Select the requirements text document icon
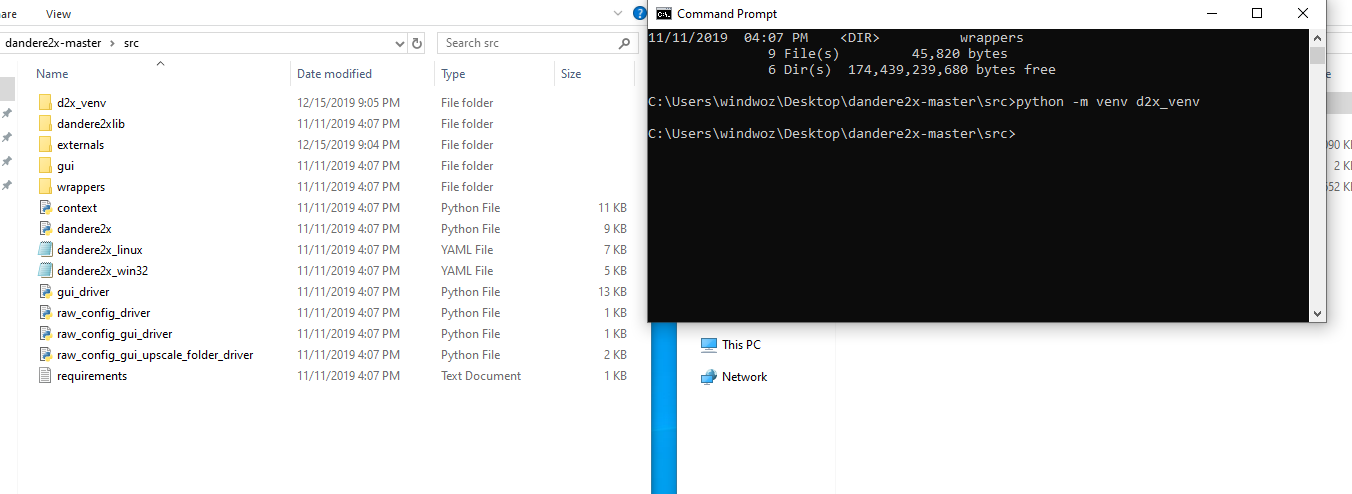This screenshot has width=1352, height=494. (45, 376)
